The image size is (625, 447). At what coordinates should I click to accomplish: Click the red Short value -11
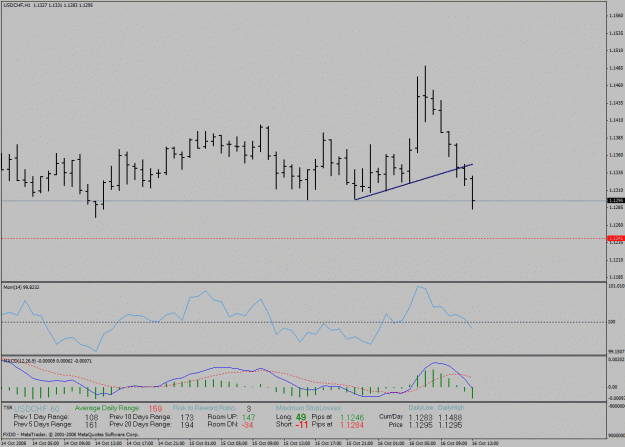(302, 425)
